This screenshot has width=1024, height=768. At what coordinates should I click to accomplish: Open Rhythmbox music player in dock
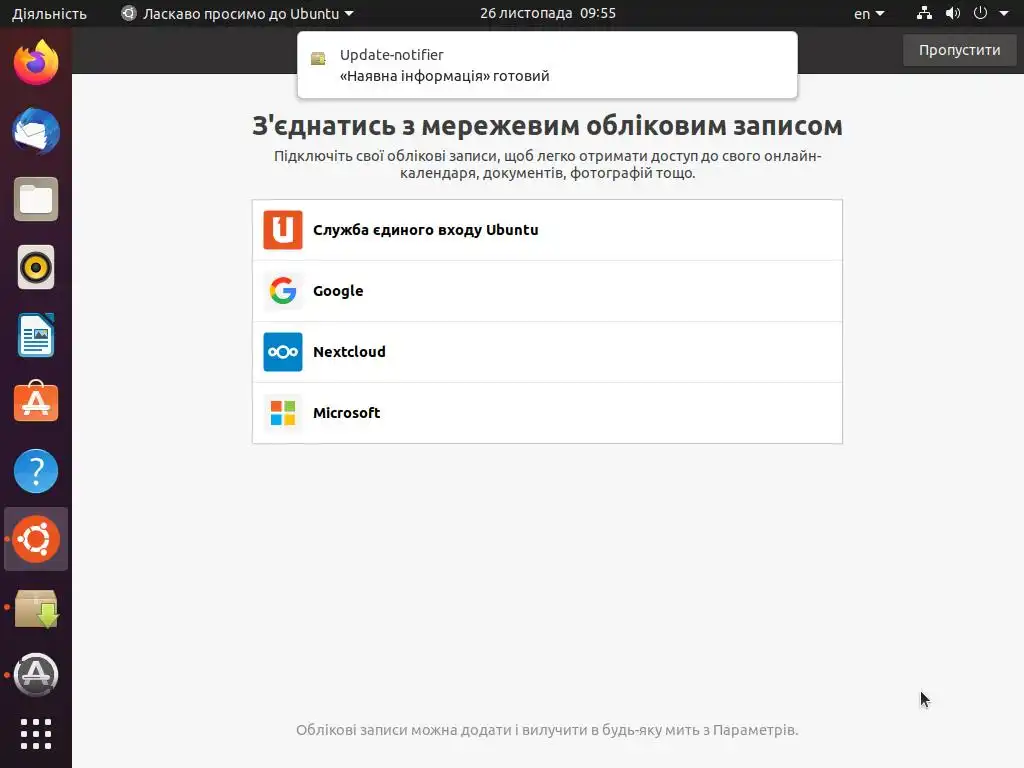[x=36, y=267]
